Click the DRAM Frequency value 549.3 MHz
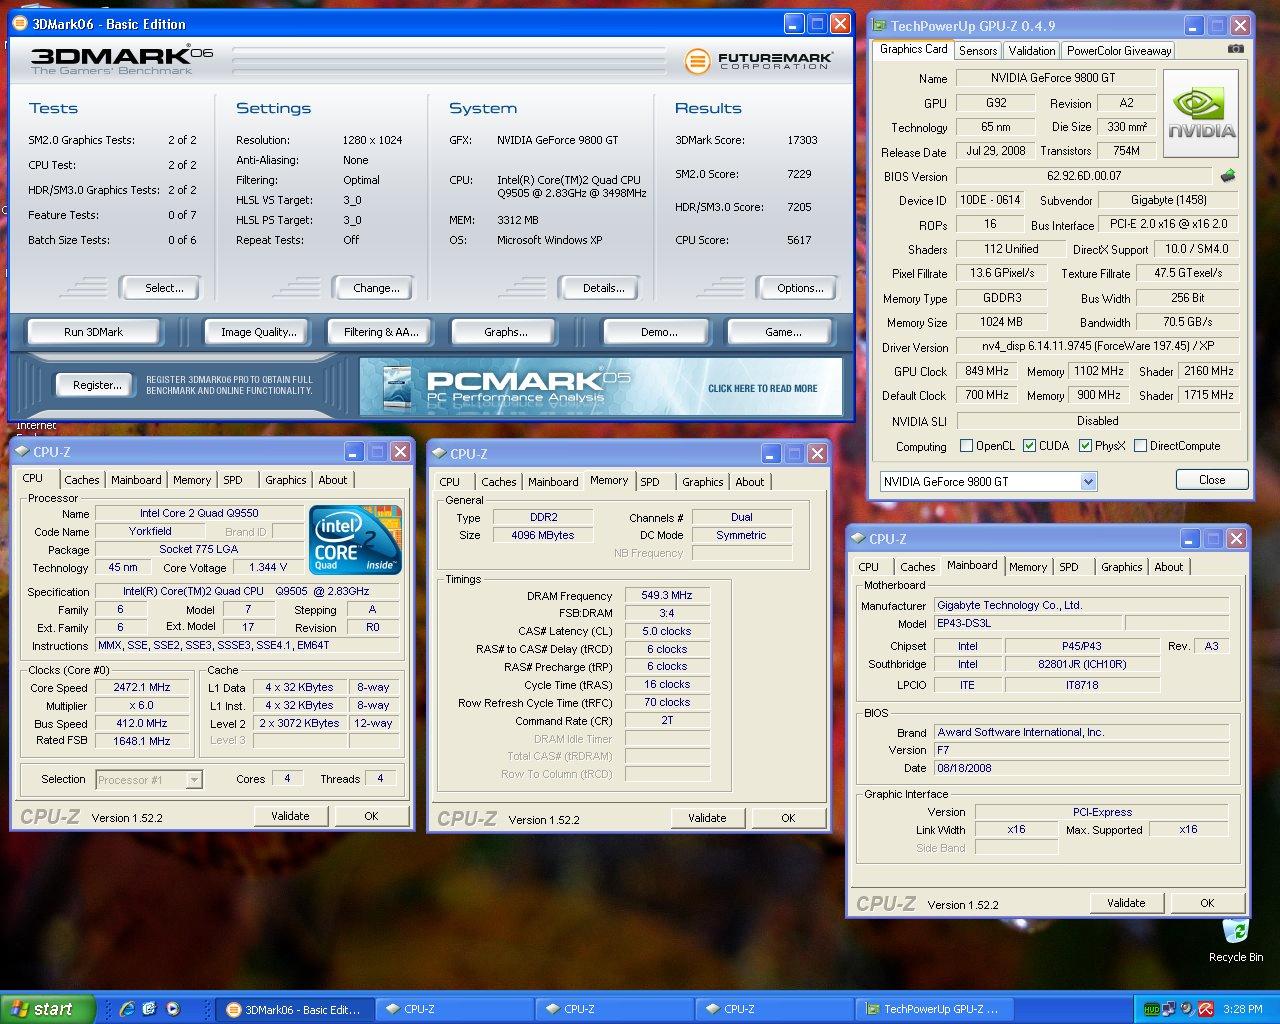Viewport: 1280px width, 1024px height. coord(667,595)
